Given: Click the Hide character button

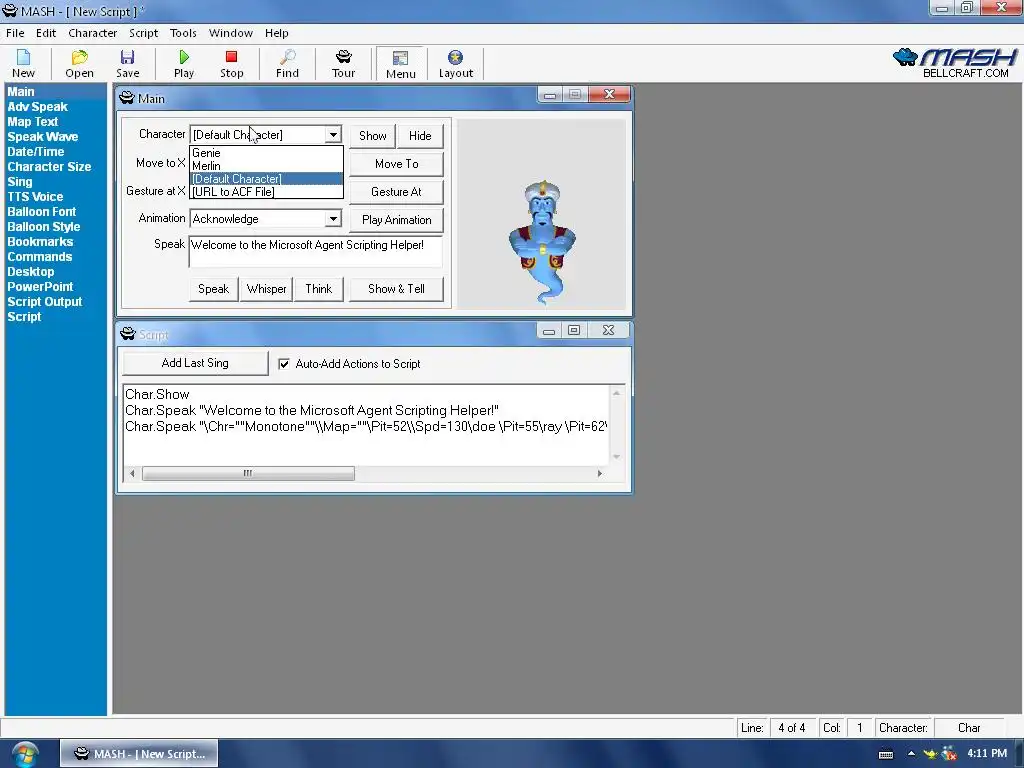Looking at the screenshot, I should click(x=420, y=136).
